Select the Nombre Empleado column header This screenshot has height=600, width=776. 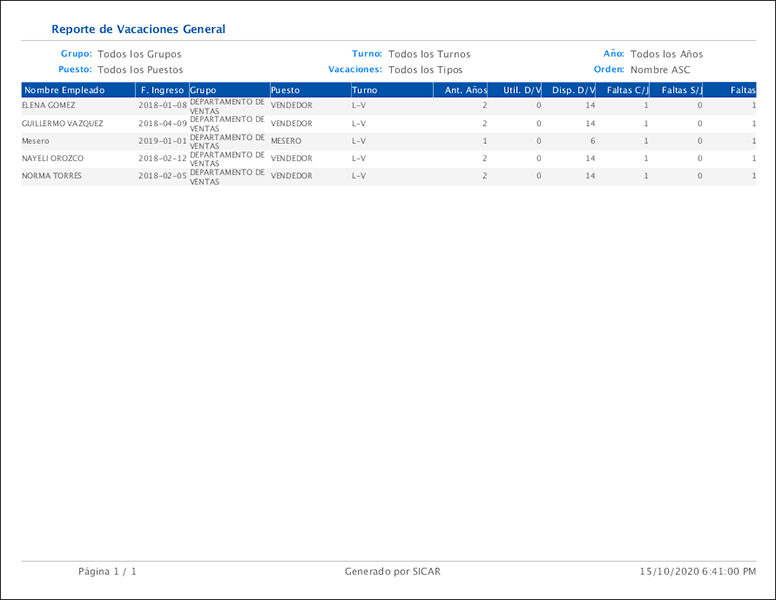pos(64,90)
